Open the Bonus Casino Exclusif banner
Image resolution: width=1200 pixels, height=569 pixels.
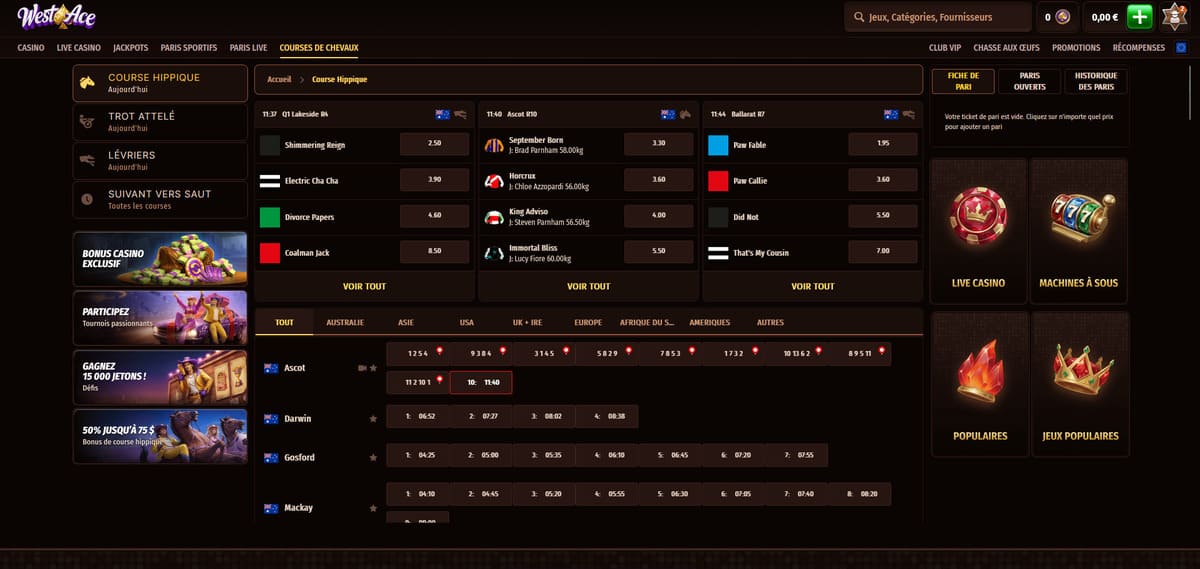point(160,258)
